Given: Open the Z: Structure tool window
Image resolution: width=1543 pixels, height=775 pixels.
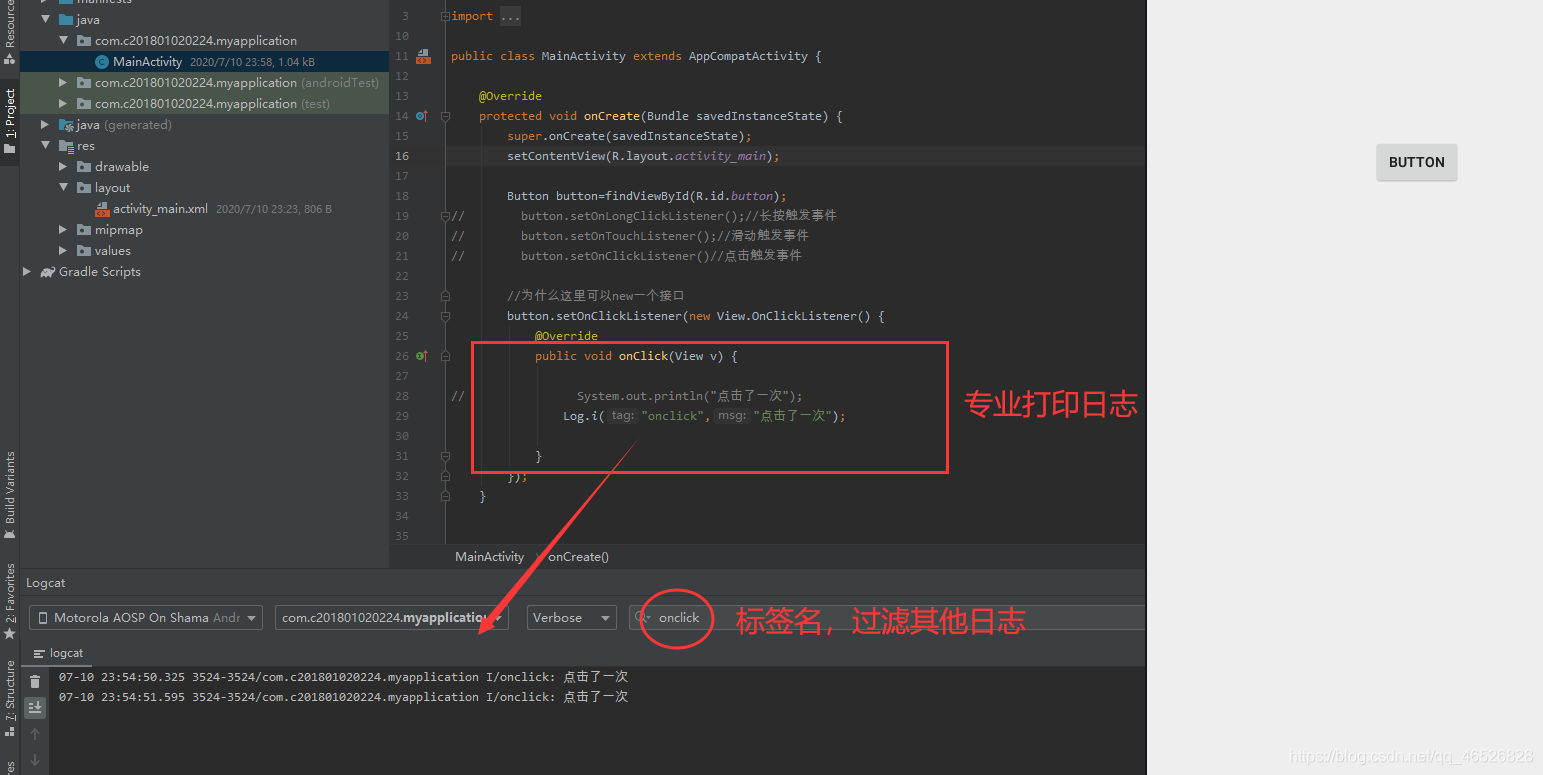Looking at the screenshot, I should click(10, 698).
